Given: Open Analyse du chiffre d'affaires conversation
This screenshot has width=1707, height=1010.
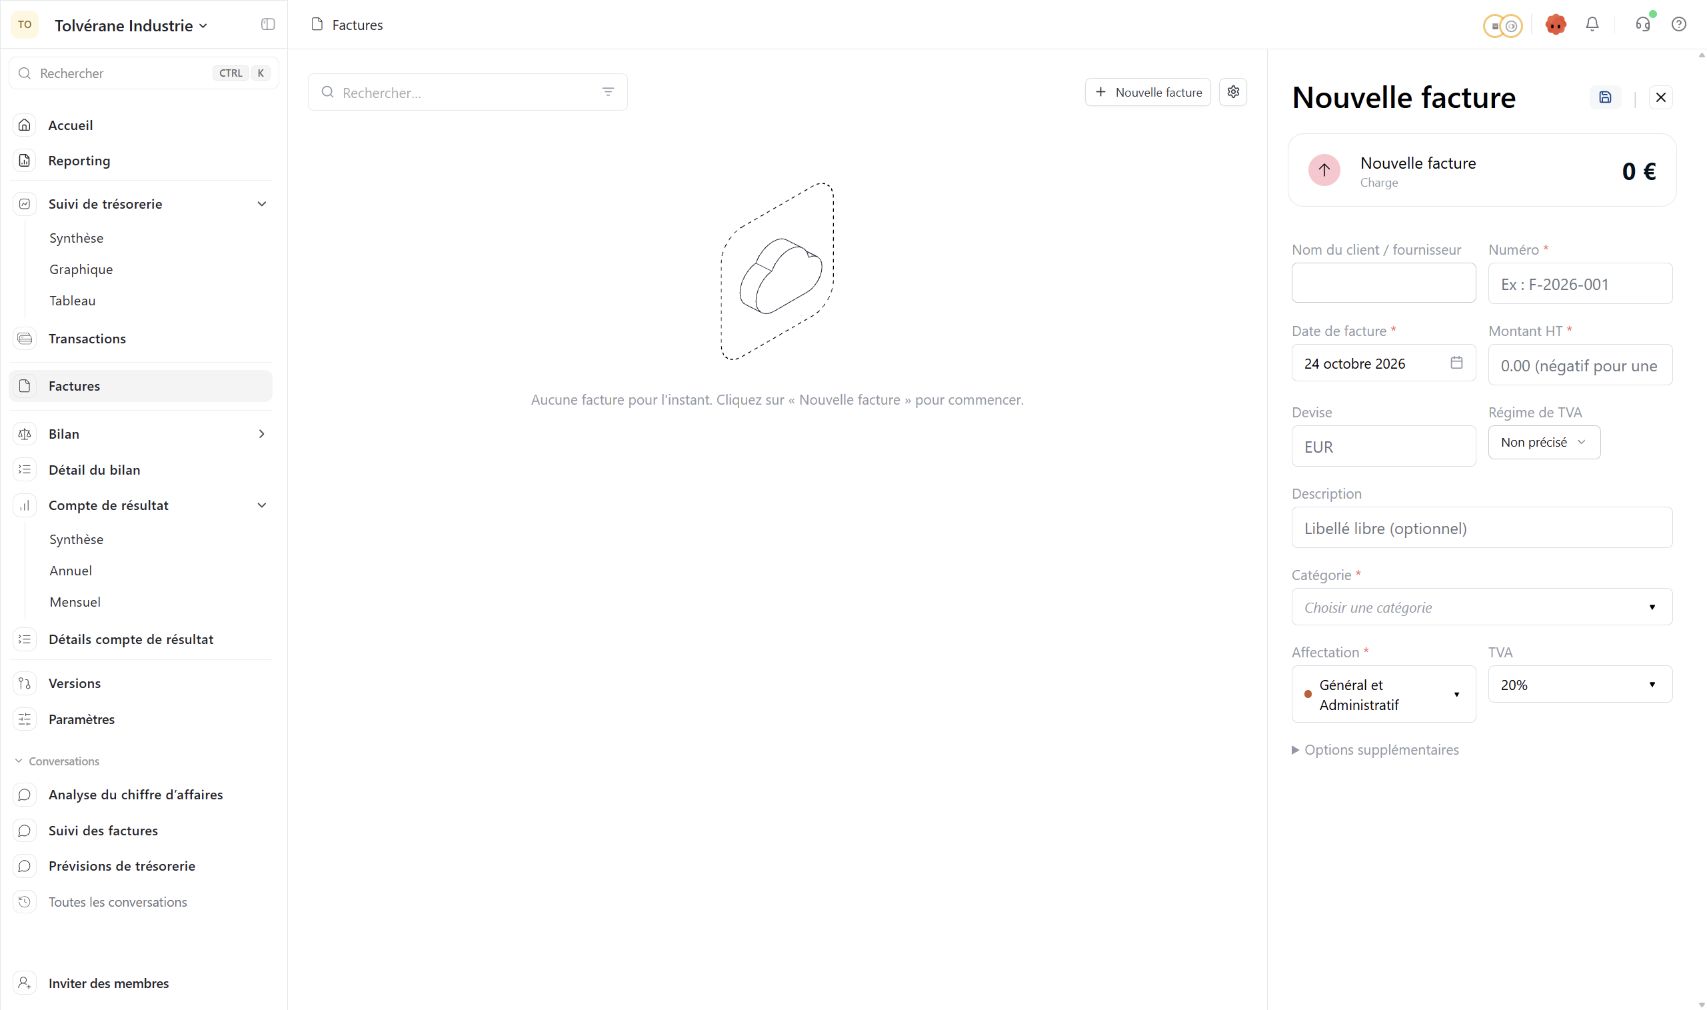Looking at the screenshot, I should tap(141, 795).
